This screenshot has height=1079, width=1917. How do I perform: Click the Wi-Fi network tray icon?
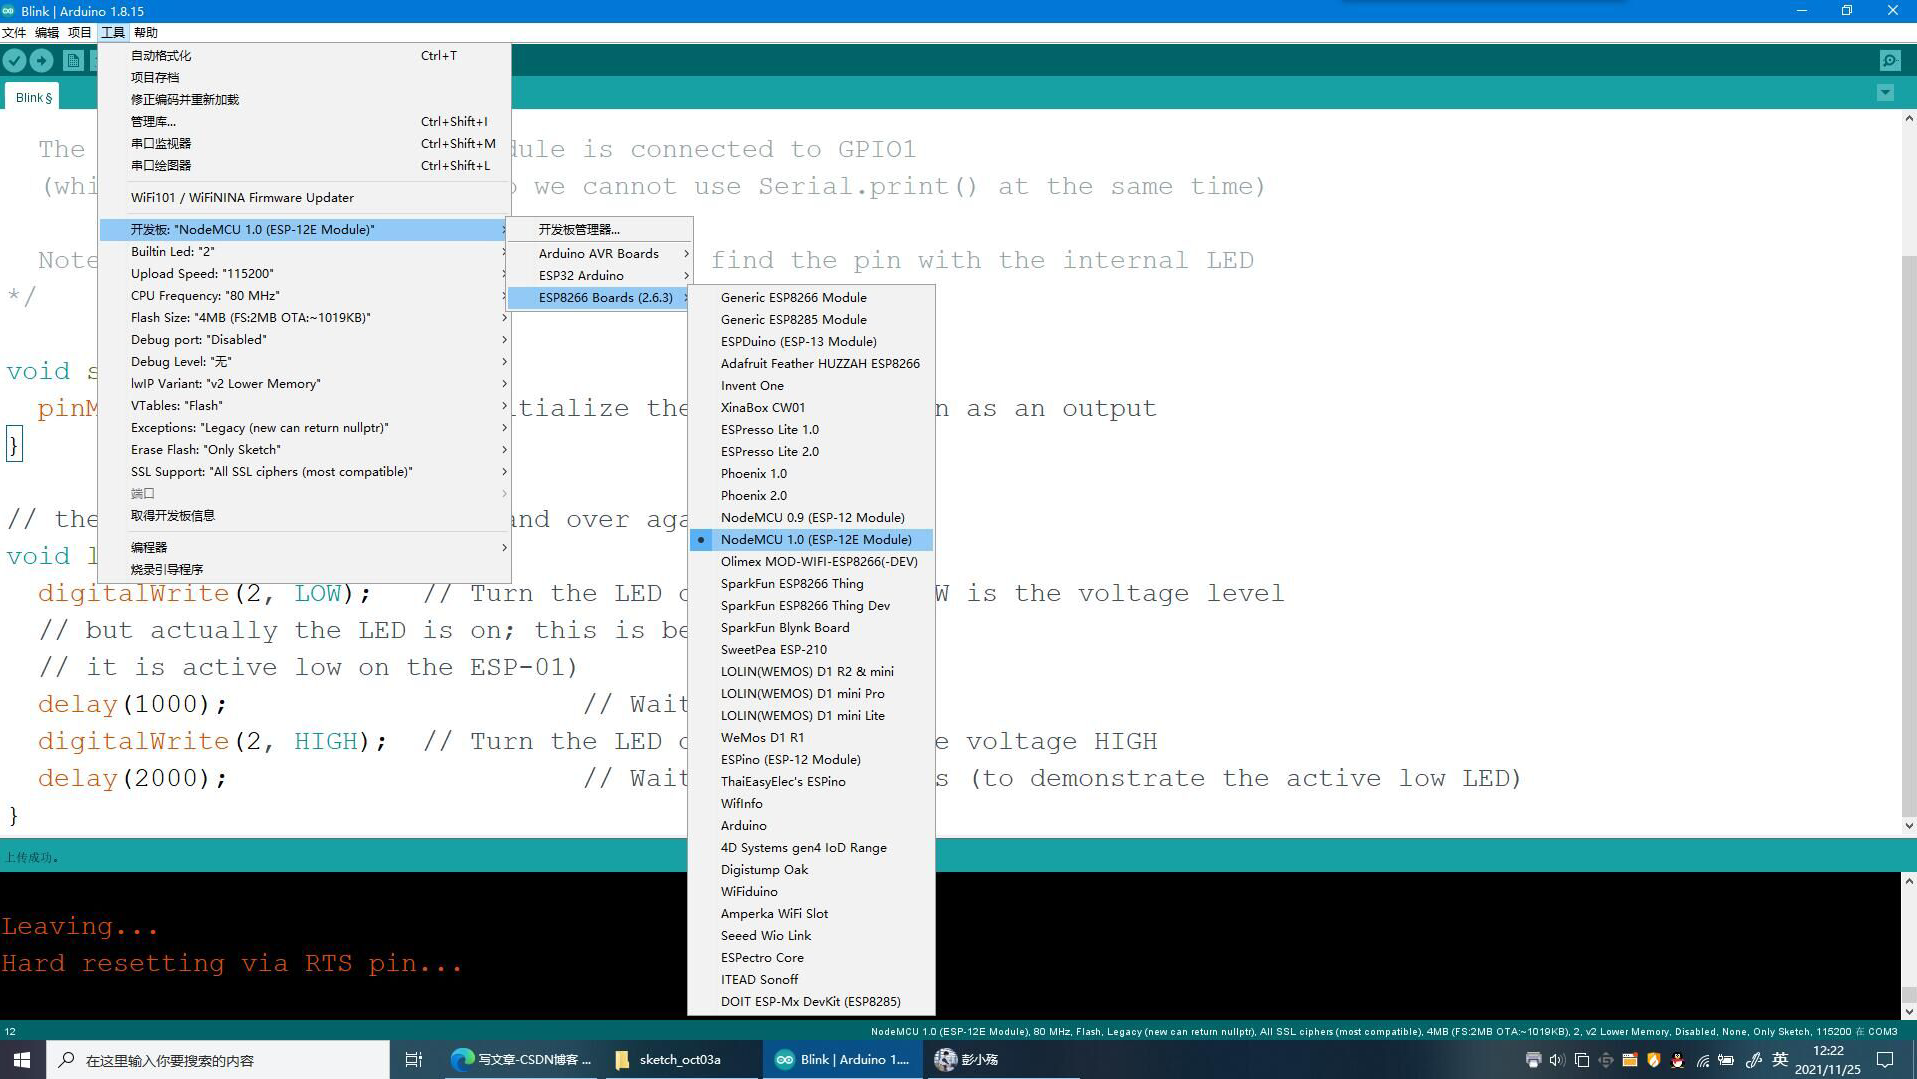[1702, 1060]
